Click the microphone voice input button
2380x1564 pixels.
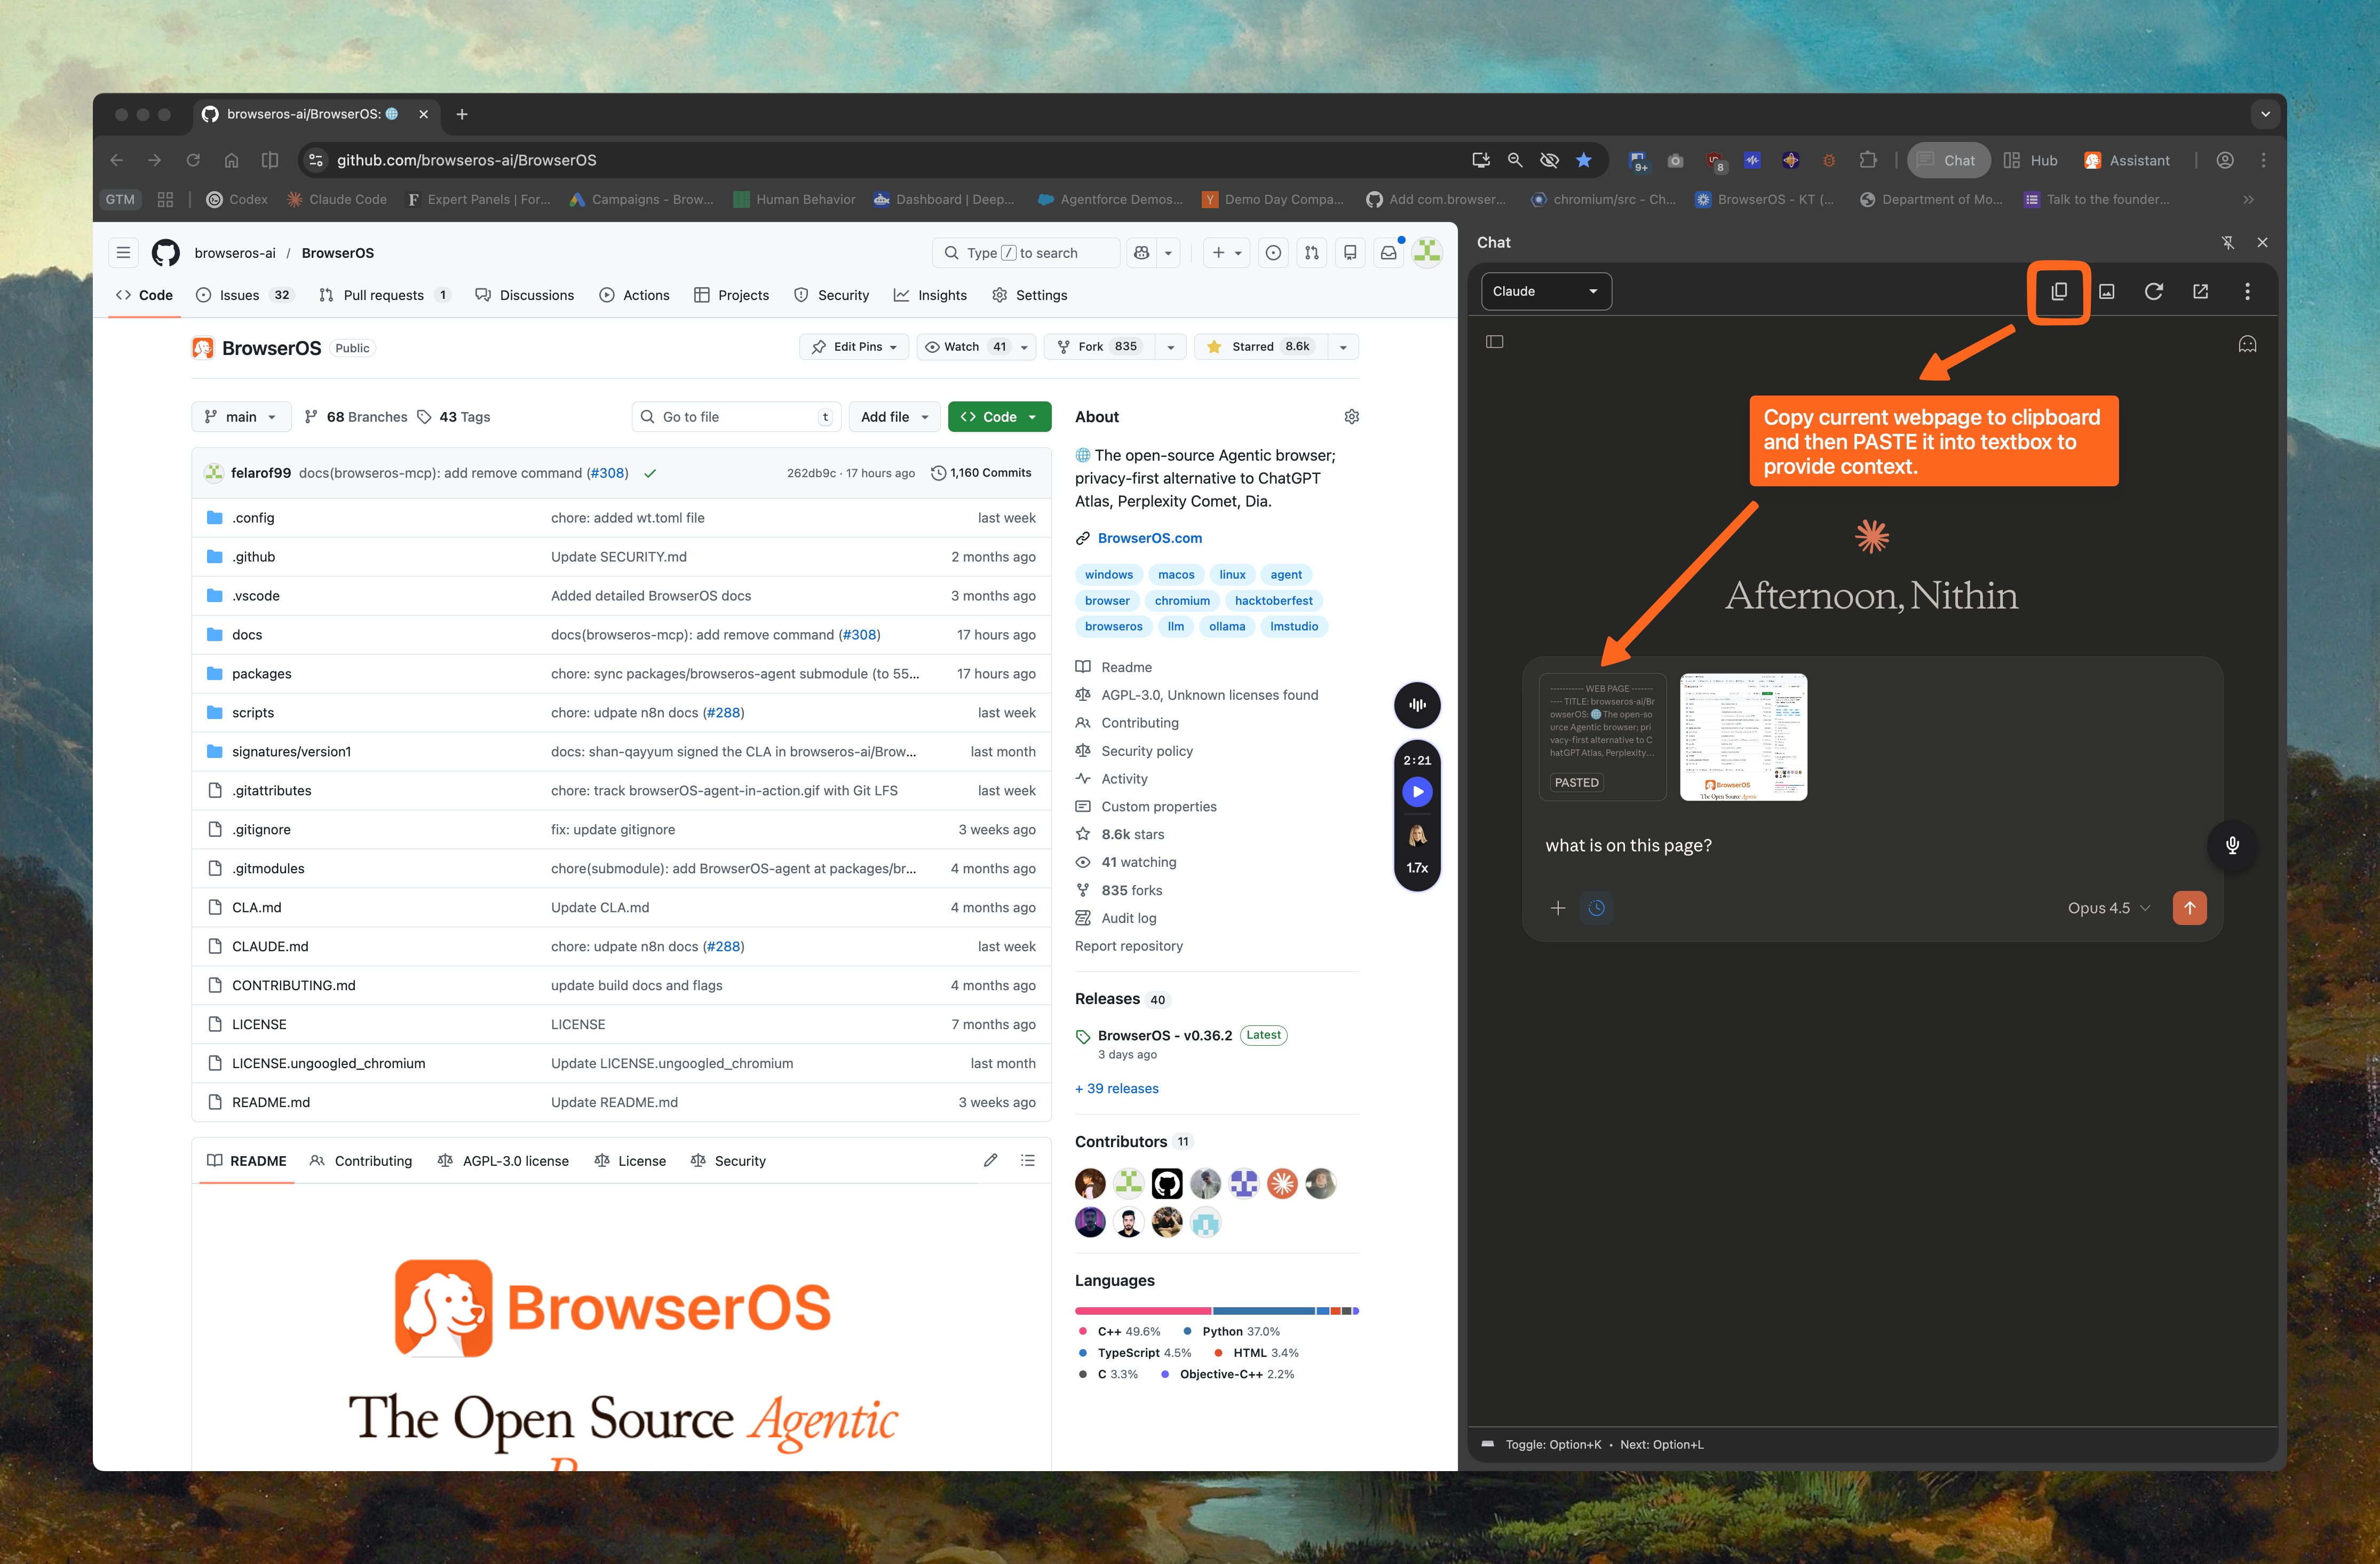[2231, 845]
